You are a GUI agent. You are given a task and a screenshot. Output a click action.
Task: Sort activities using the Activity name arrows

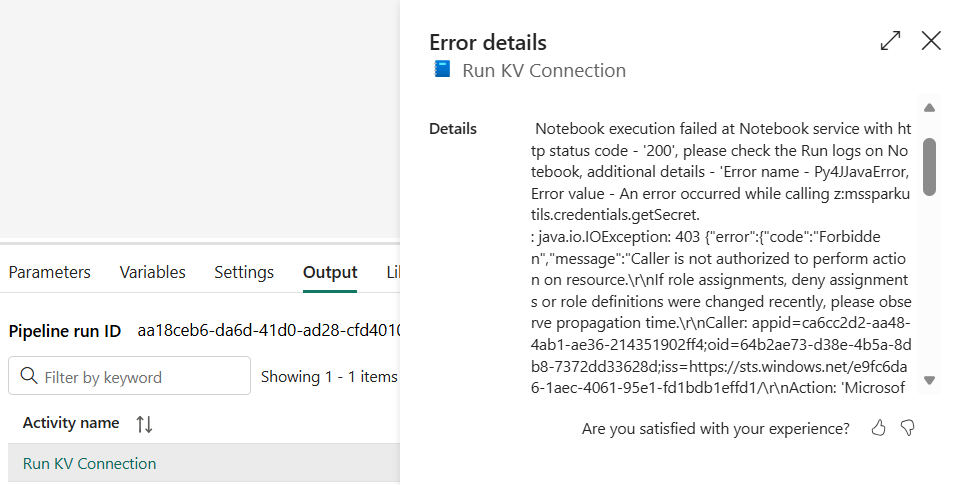144,423
